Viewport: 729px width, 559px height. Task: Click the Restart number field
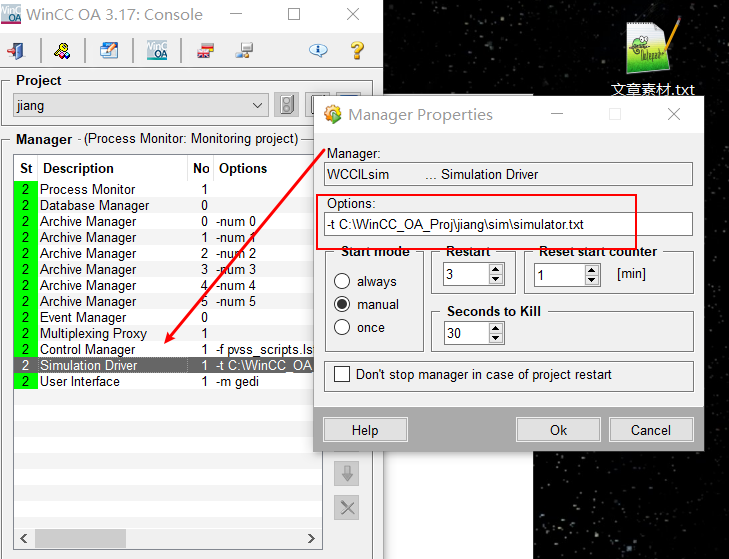(466, 274)
